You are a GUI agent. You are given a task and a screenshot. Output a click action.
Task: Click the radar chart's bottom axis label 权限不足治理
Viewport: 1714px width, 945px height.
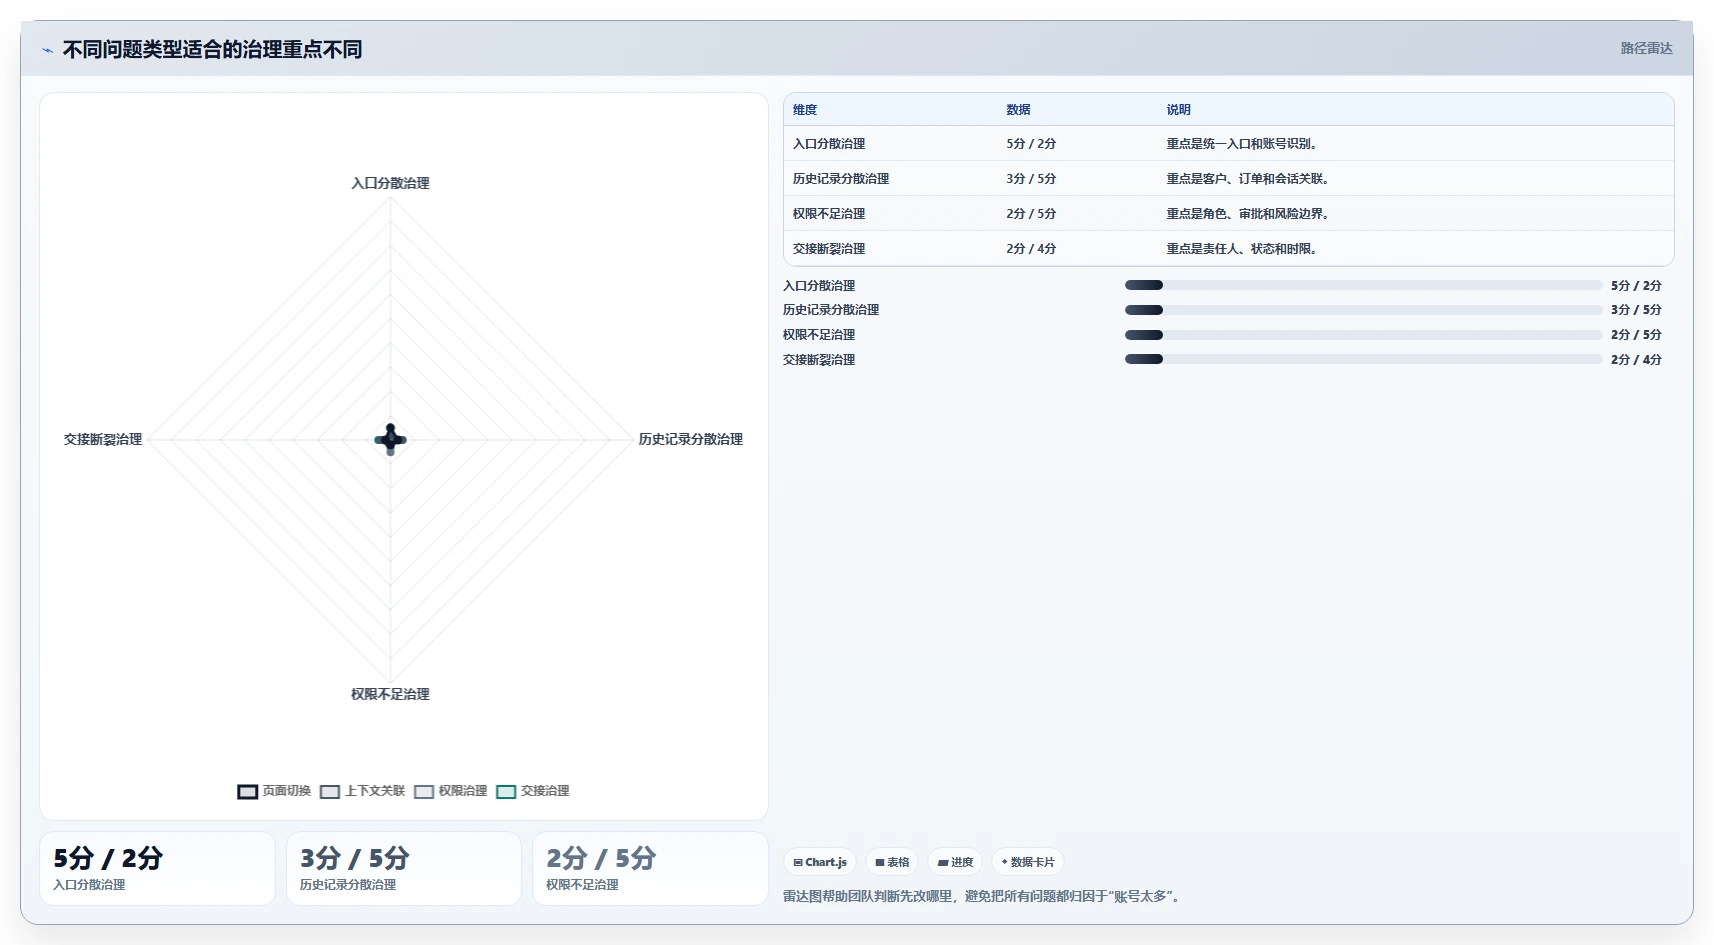click(x=390, y=694)
